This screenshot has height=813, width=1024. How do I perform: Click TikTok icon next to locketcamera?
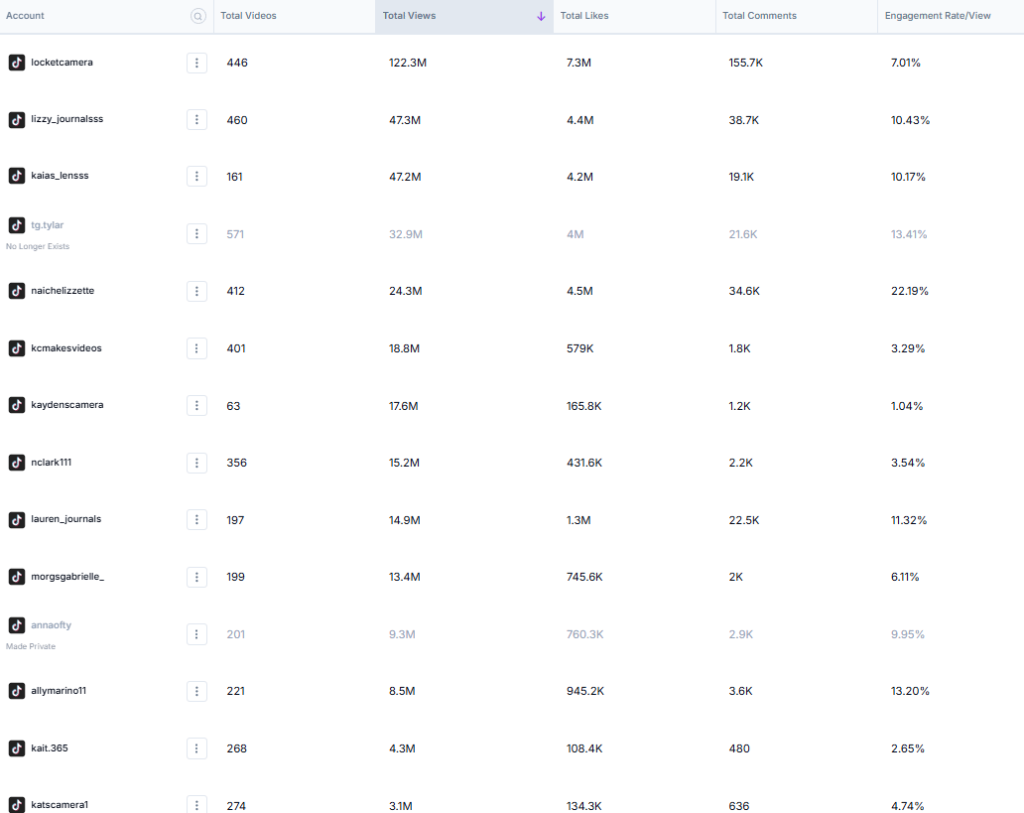[x=16, y=62]
